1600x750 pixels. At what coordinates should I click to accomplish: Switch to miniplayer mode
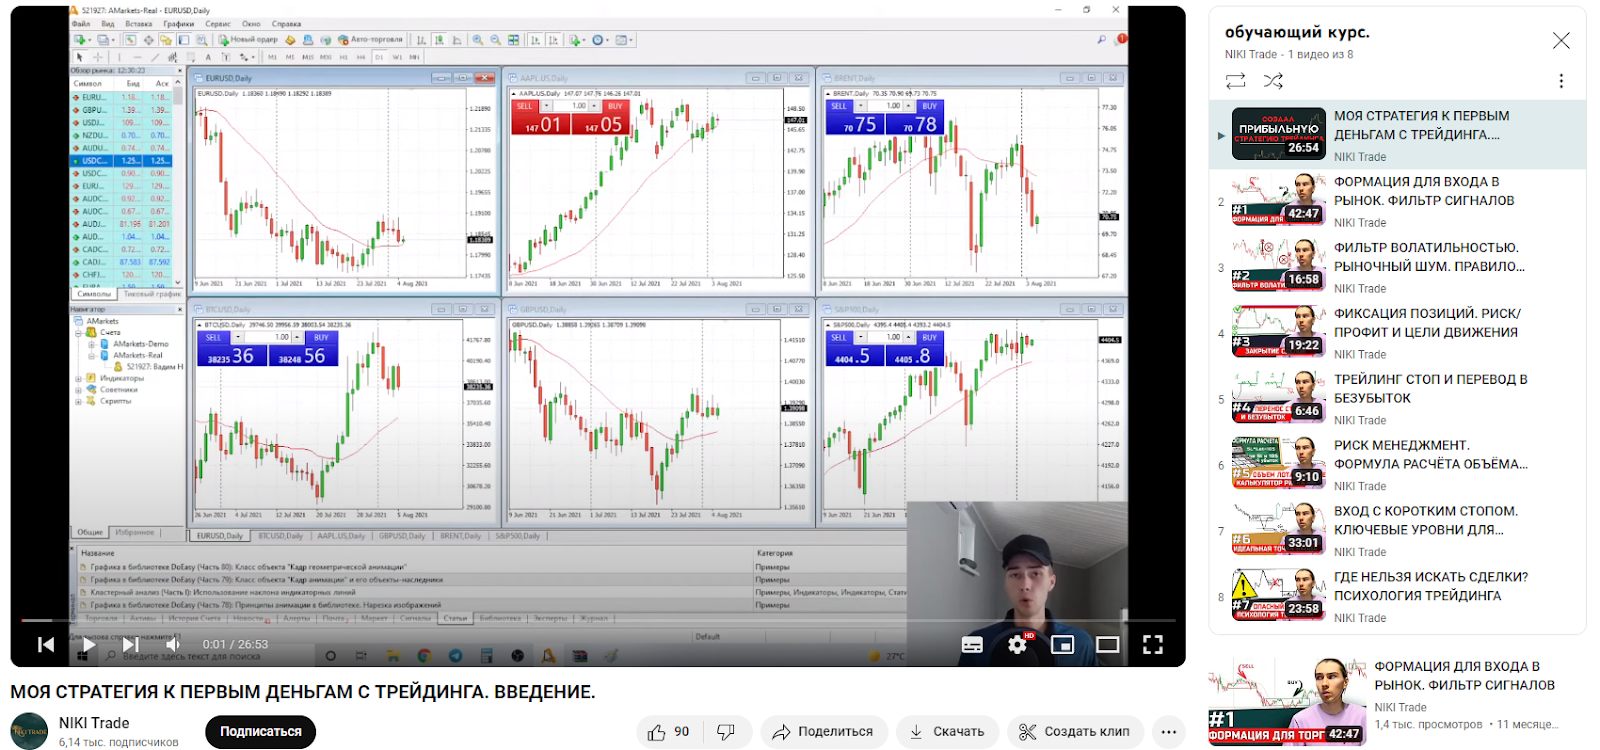pyautogui.click(x=1062, y=645)
